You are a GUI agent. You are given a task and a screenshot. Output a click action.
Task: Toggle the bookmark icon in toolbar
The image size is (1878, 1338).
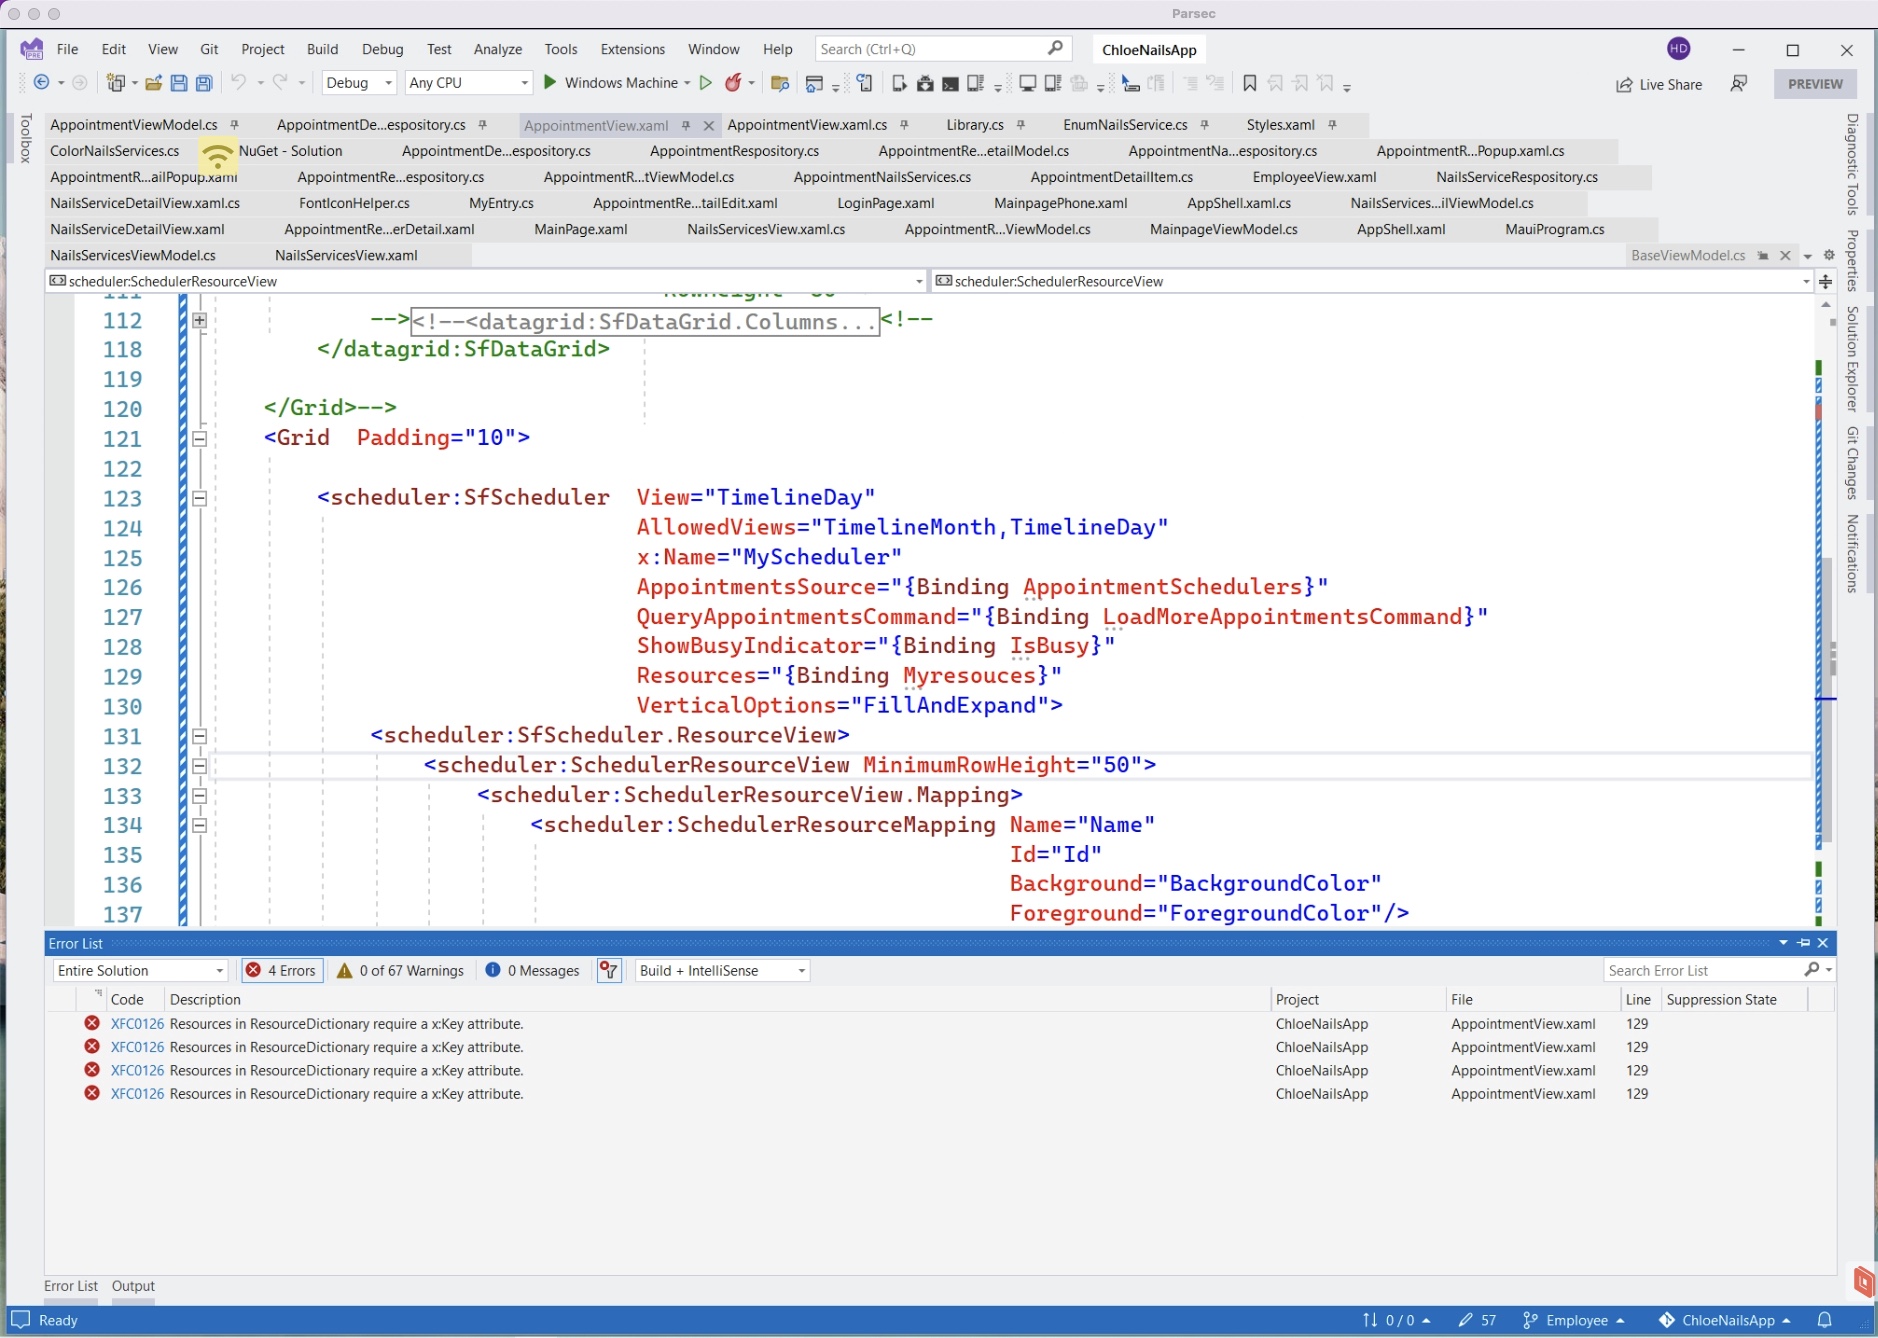(1249, 84)
